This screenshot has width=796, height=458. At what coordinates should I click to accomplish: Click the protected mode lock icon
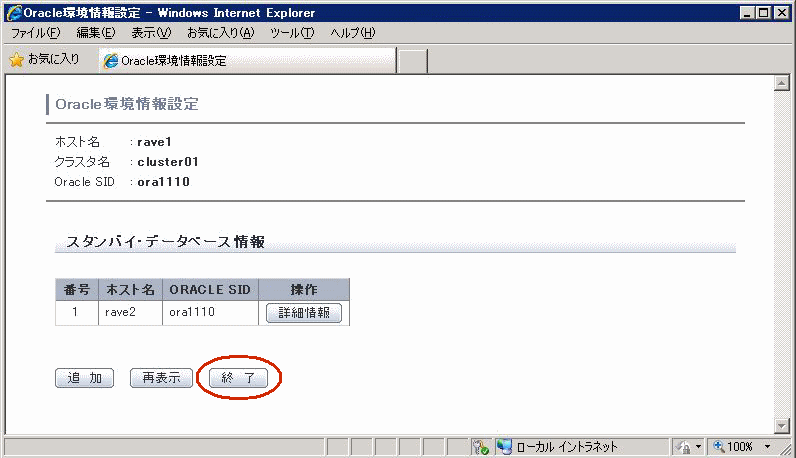tap(683, 447)
